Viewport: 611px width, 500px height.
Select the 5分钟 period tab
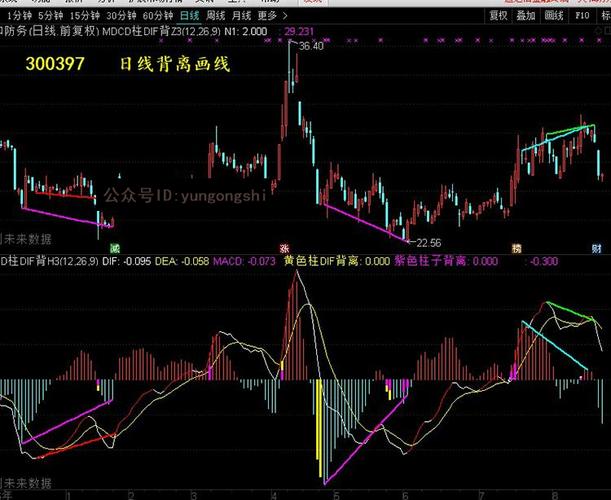(x=51, y=16)
